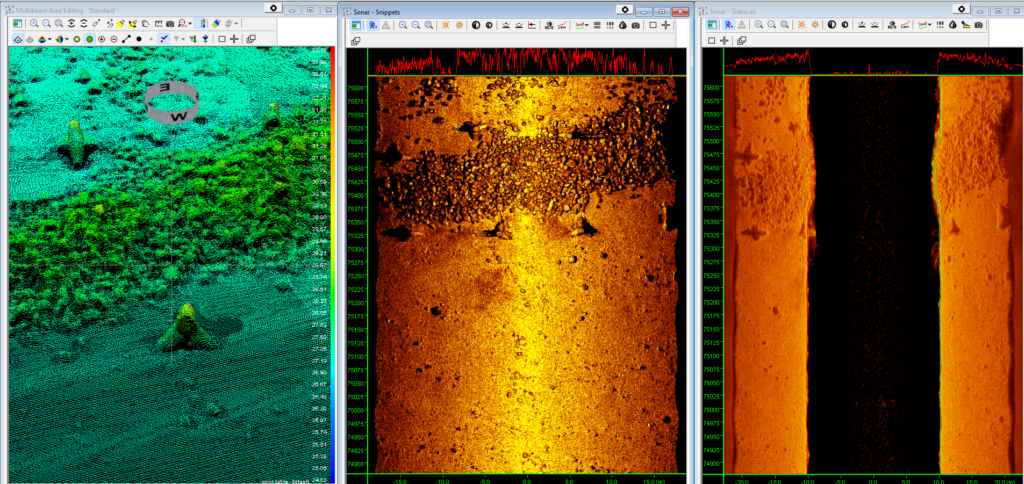The image size is (1024, 484).
Task: Open the filter funnel dropdown in multibeam toolbar
Action: tap(180, 39)
